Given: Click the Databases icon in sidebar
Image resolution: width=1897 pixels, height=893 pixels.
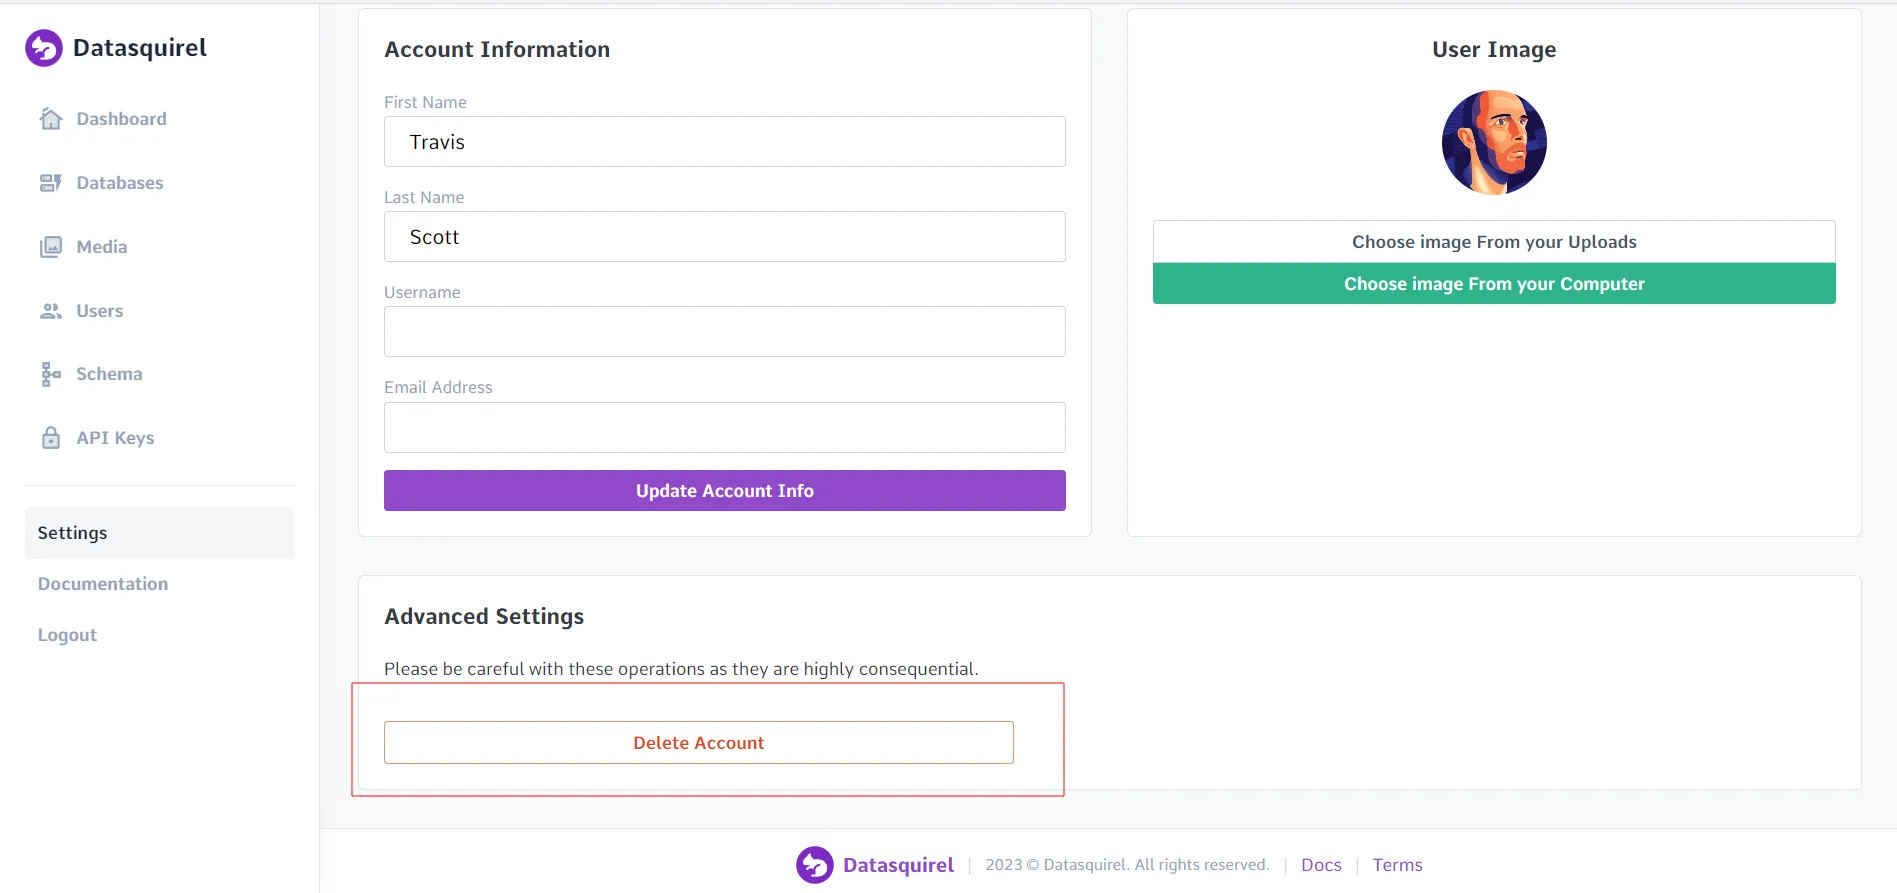Looking at the screenshot, I should 51,183.
